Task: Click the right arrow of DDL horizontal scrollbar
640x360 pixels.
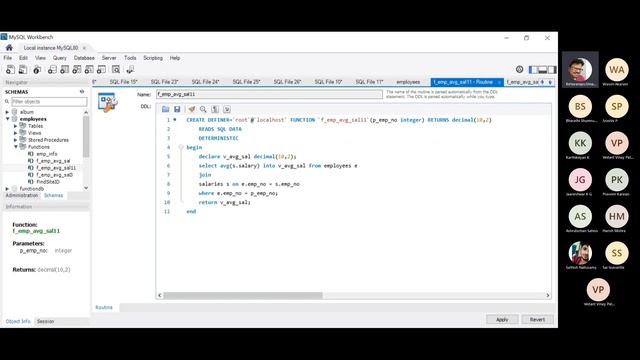Action: point(548,296)
